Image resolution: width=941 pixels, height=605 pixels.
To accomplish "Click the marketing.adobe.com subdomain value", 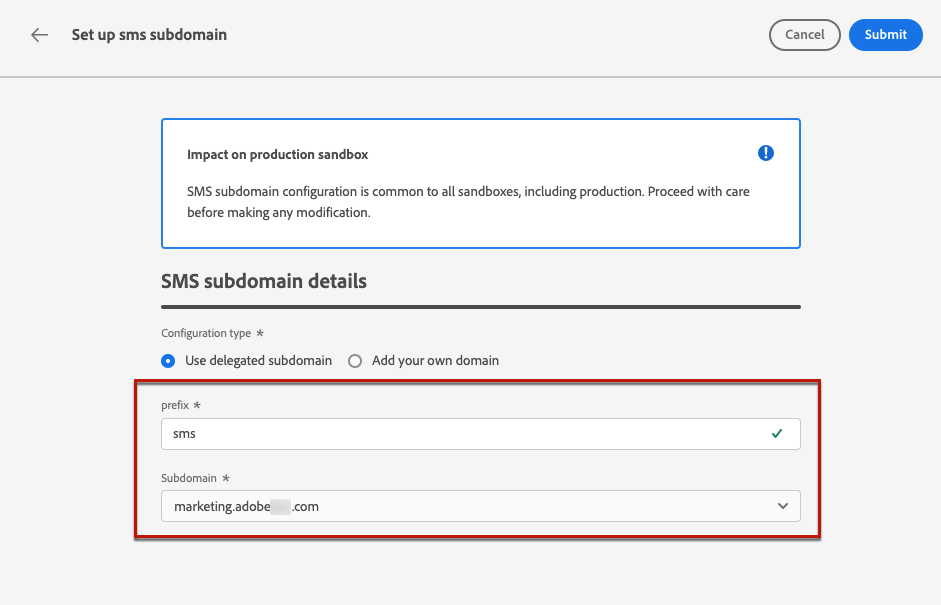I will 247,507.
